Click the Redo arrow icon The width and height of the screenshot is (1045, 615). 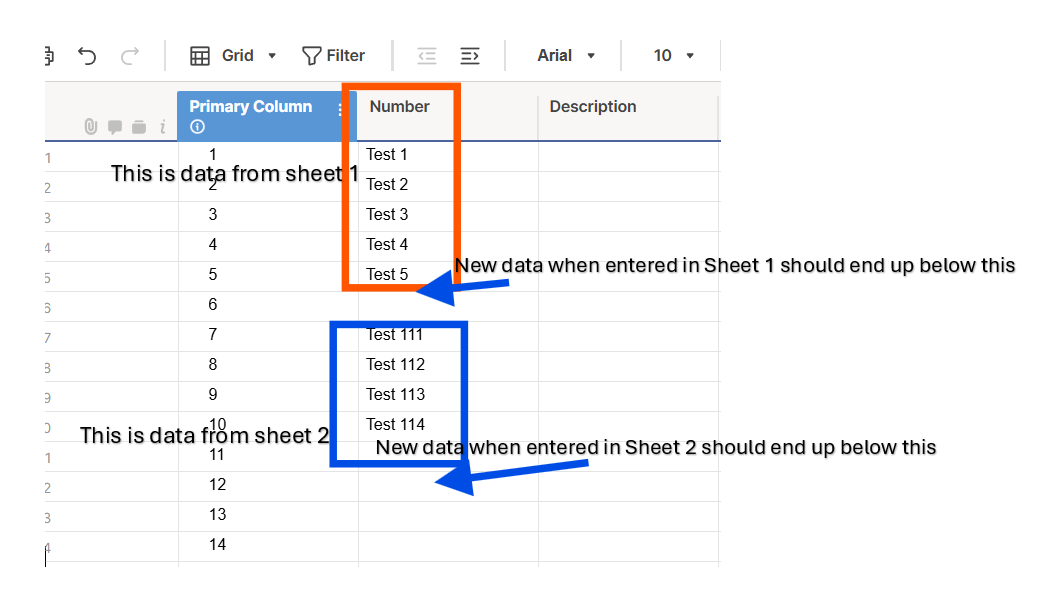pos(130,56)
